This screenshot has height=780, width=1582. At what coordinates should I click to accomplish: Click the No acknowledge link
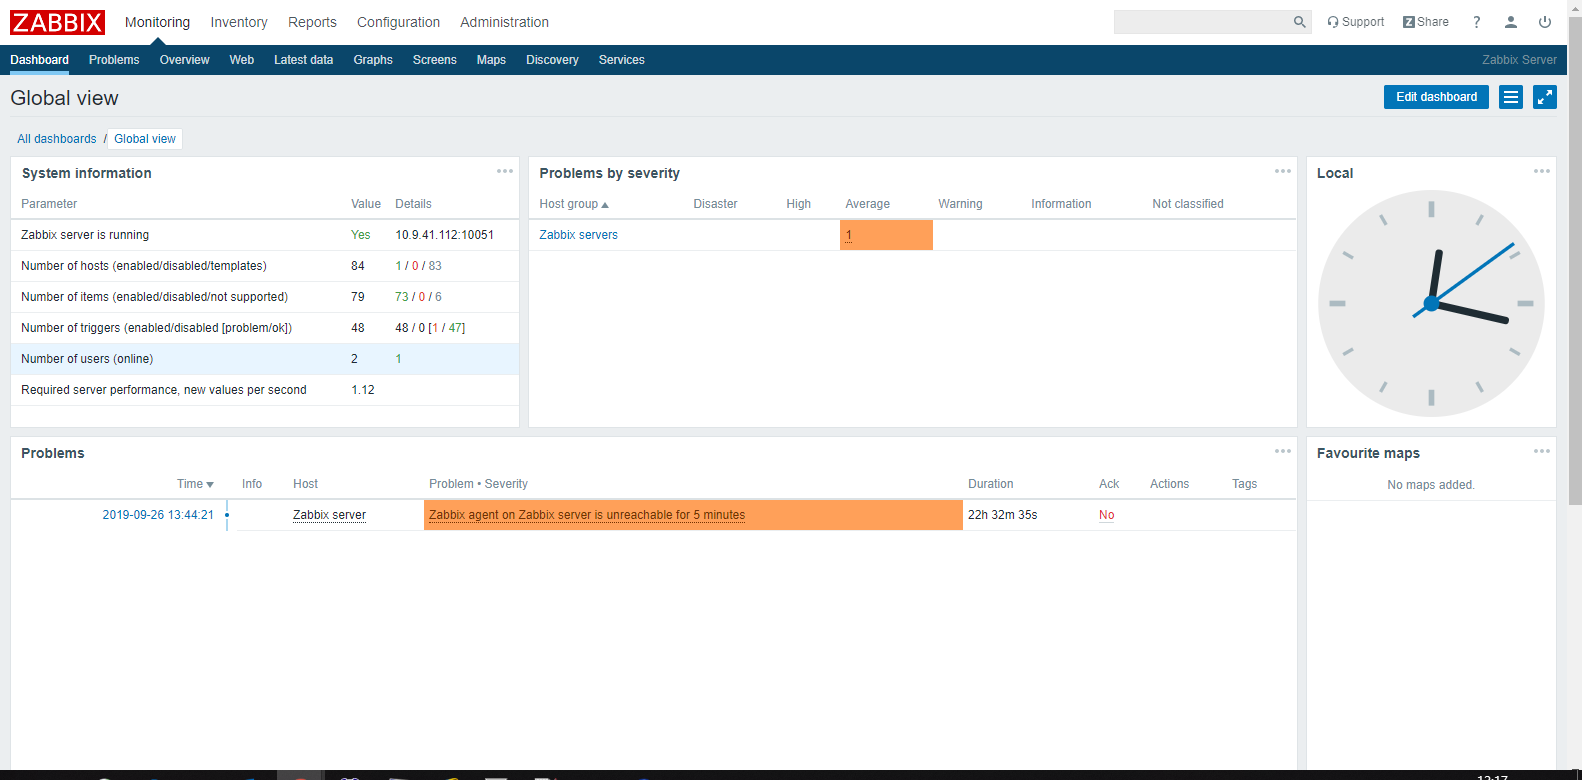point(1106,515)
